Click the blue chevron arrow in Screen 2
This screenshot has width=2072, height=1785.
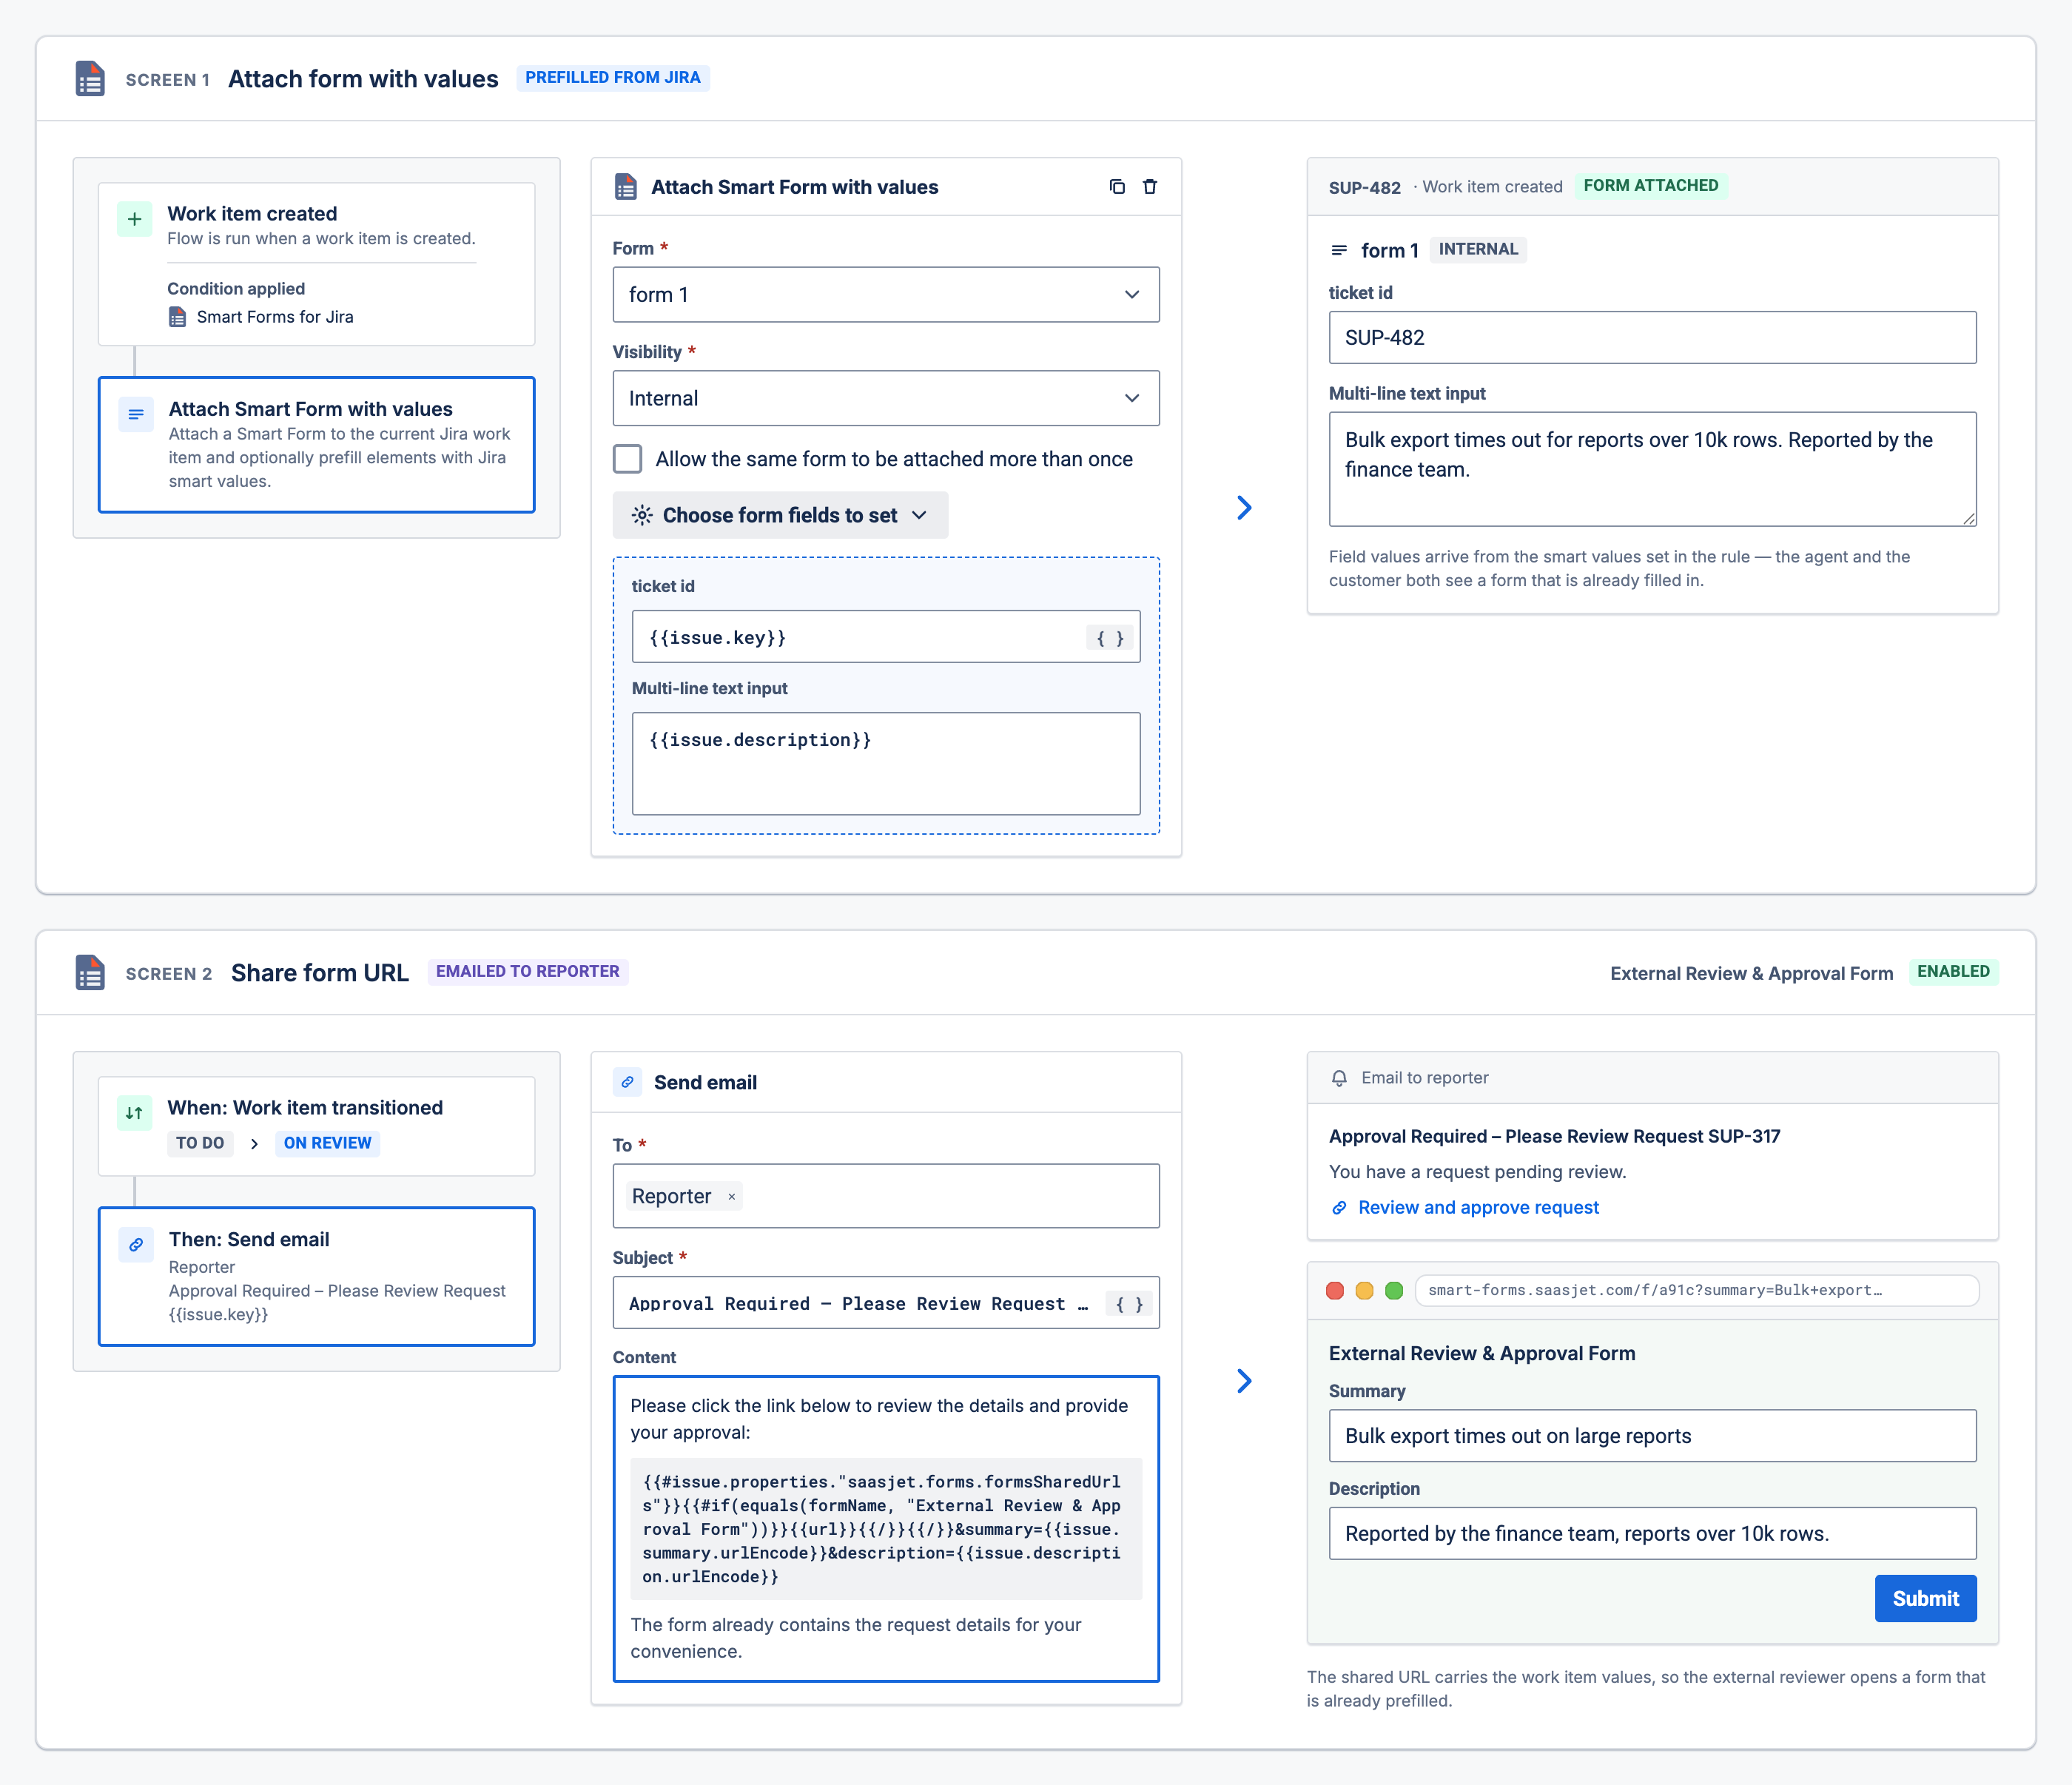pos(1244,1381)
